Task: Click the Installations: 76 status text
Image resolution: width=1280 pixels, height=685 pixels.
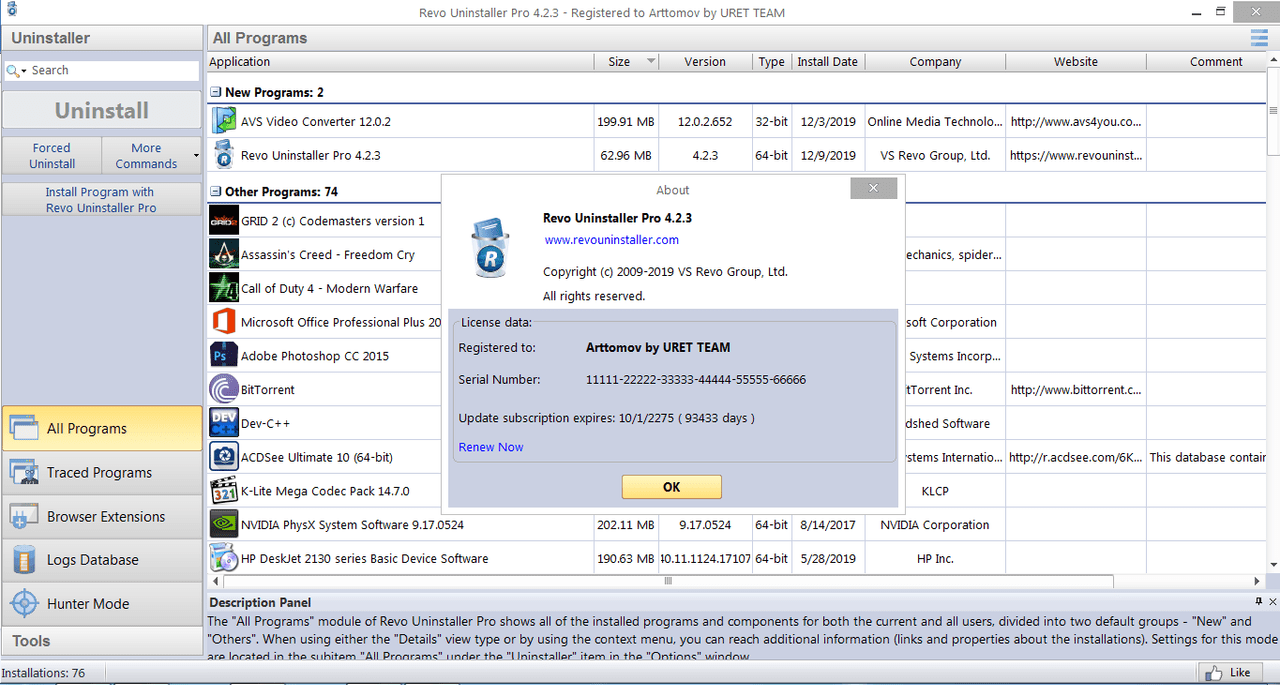Action: (44, 673)
